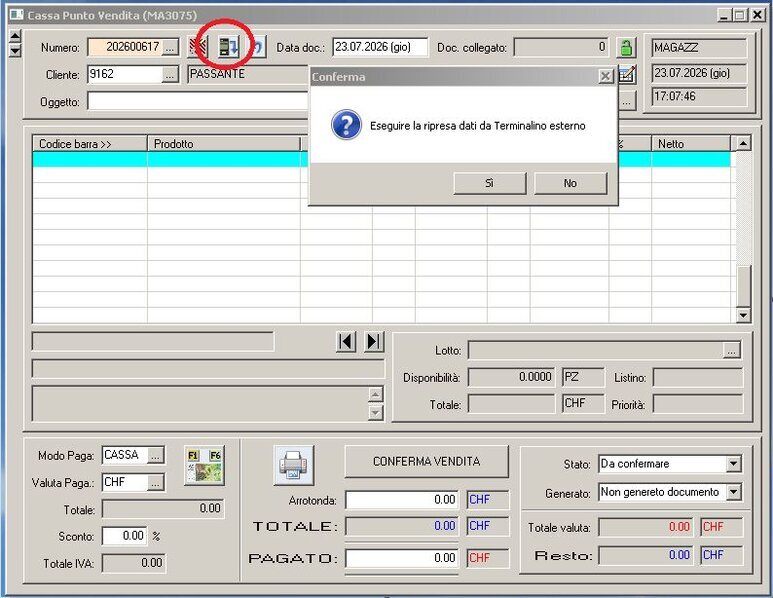The width and height of the screenshot is (773, 598).
Task: Open the Modo Paga lookup ellipsis
Action: click(155, 456)
